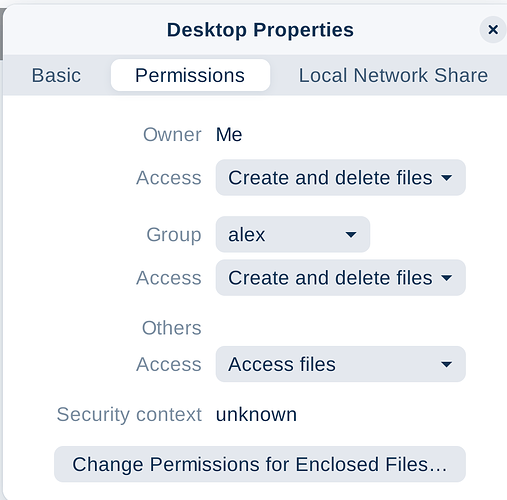
Task: Open the Local Network Share tab
Action: (393, 75)
